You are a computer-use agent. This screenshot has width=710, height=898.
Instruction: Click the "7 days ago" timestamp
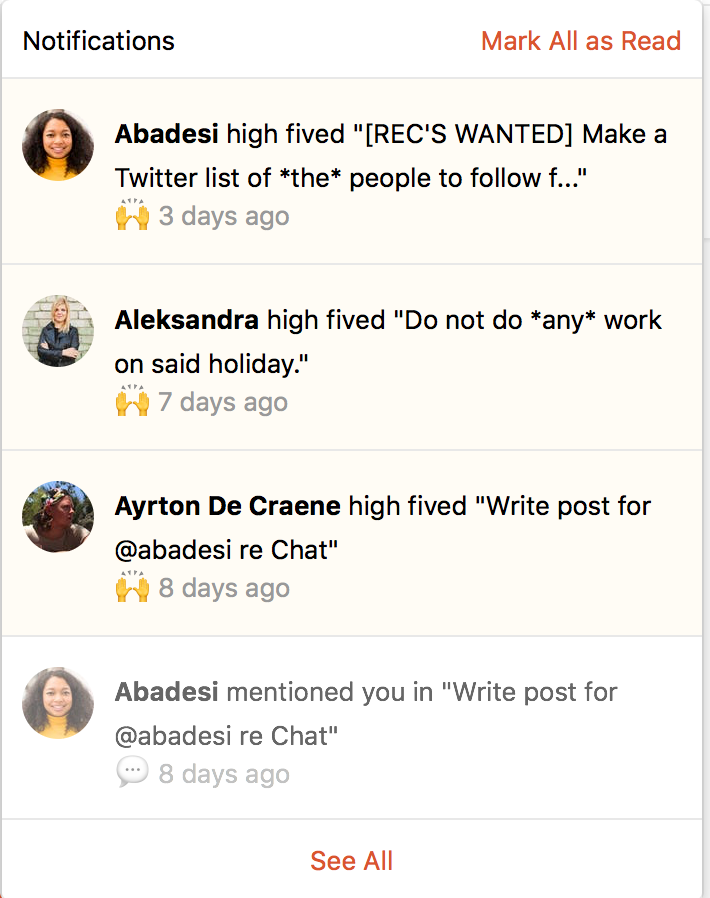tap(223, 402)
